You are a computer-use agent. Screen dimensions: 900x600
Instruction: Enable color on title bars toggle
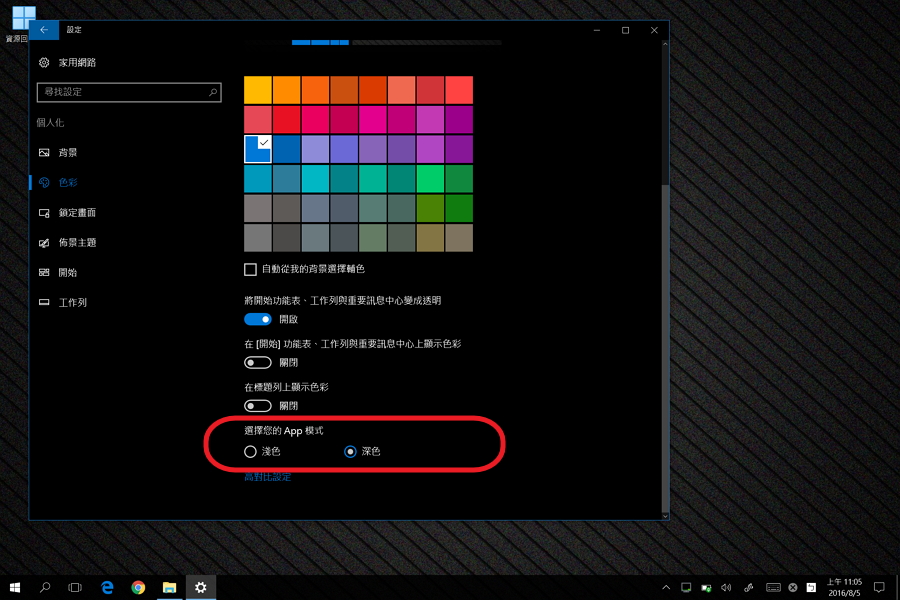tap(258, 405)
